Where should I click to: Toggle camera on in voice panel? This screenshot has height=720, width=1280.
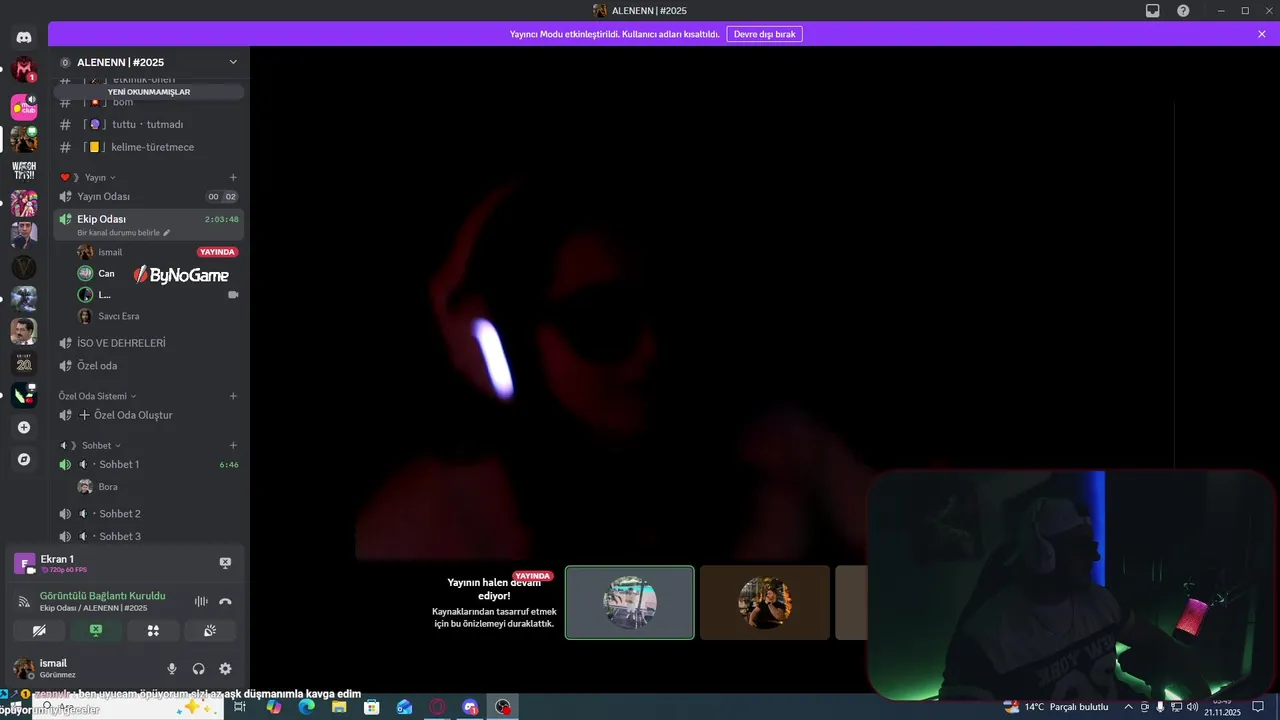pos(39,631)
